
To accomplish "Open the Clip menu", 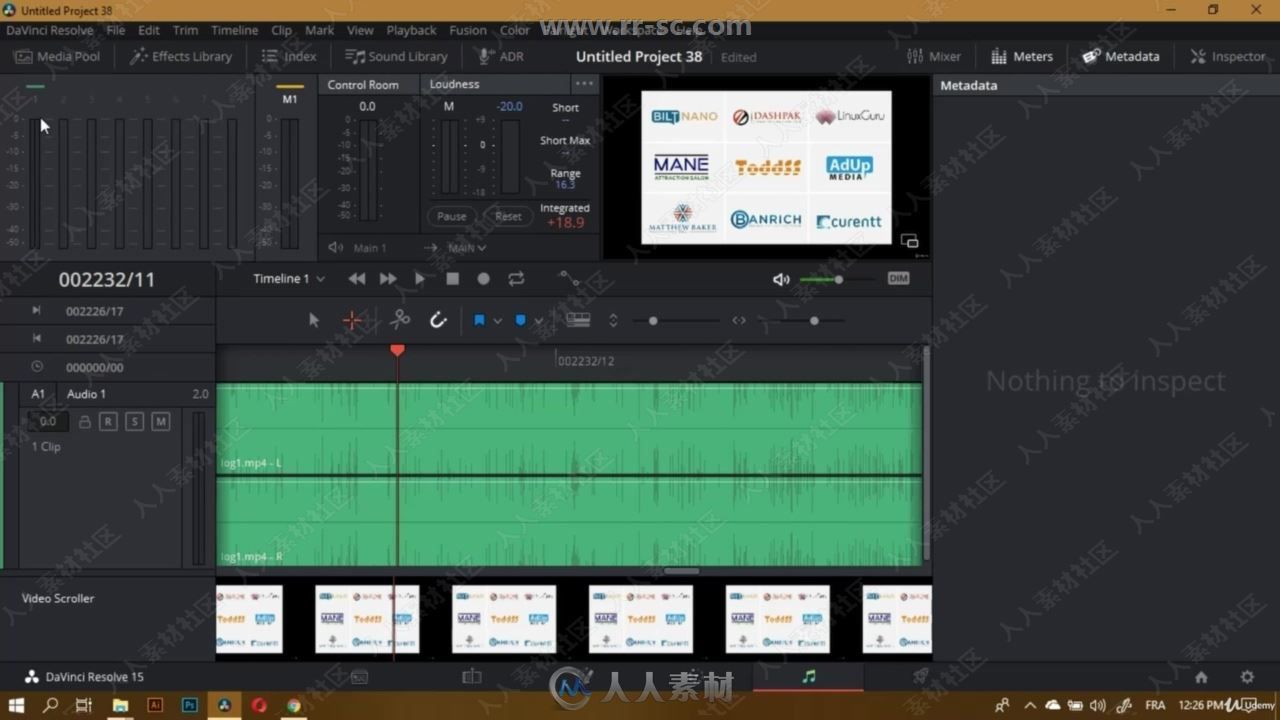I will pyautogui.click(x=282, y=30).
